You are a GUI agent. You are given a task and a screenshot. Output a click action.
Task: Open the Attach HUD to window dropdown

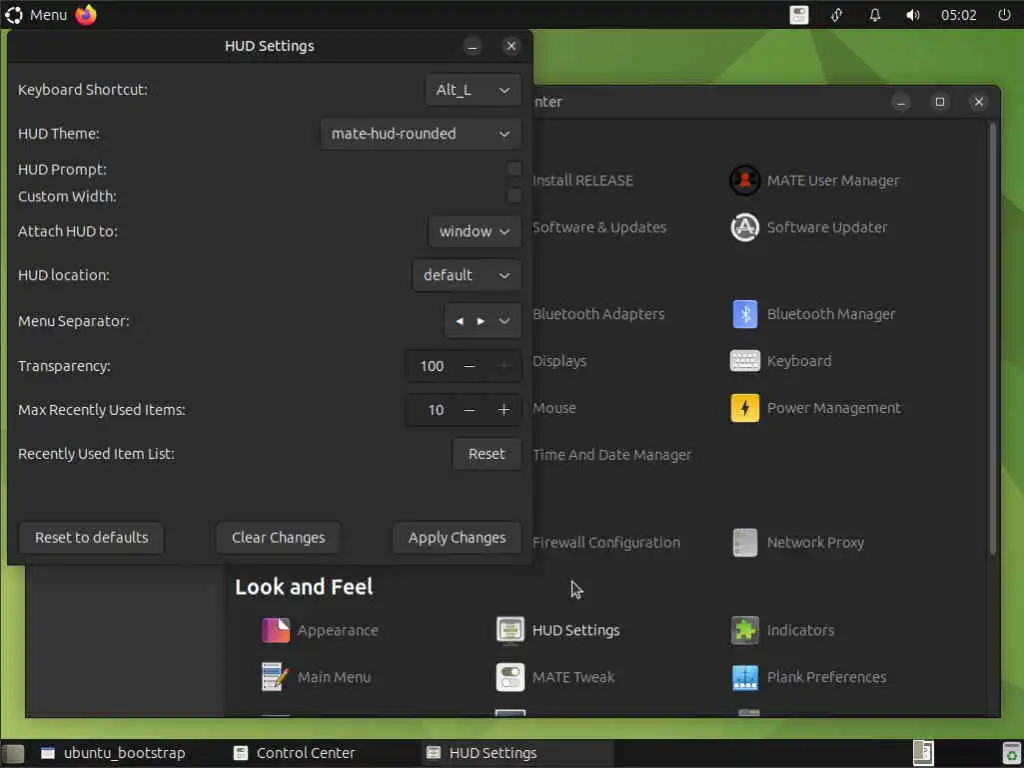tap(475, 231)
